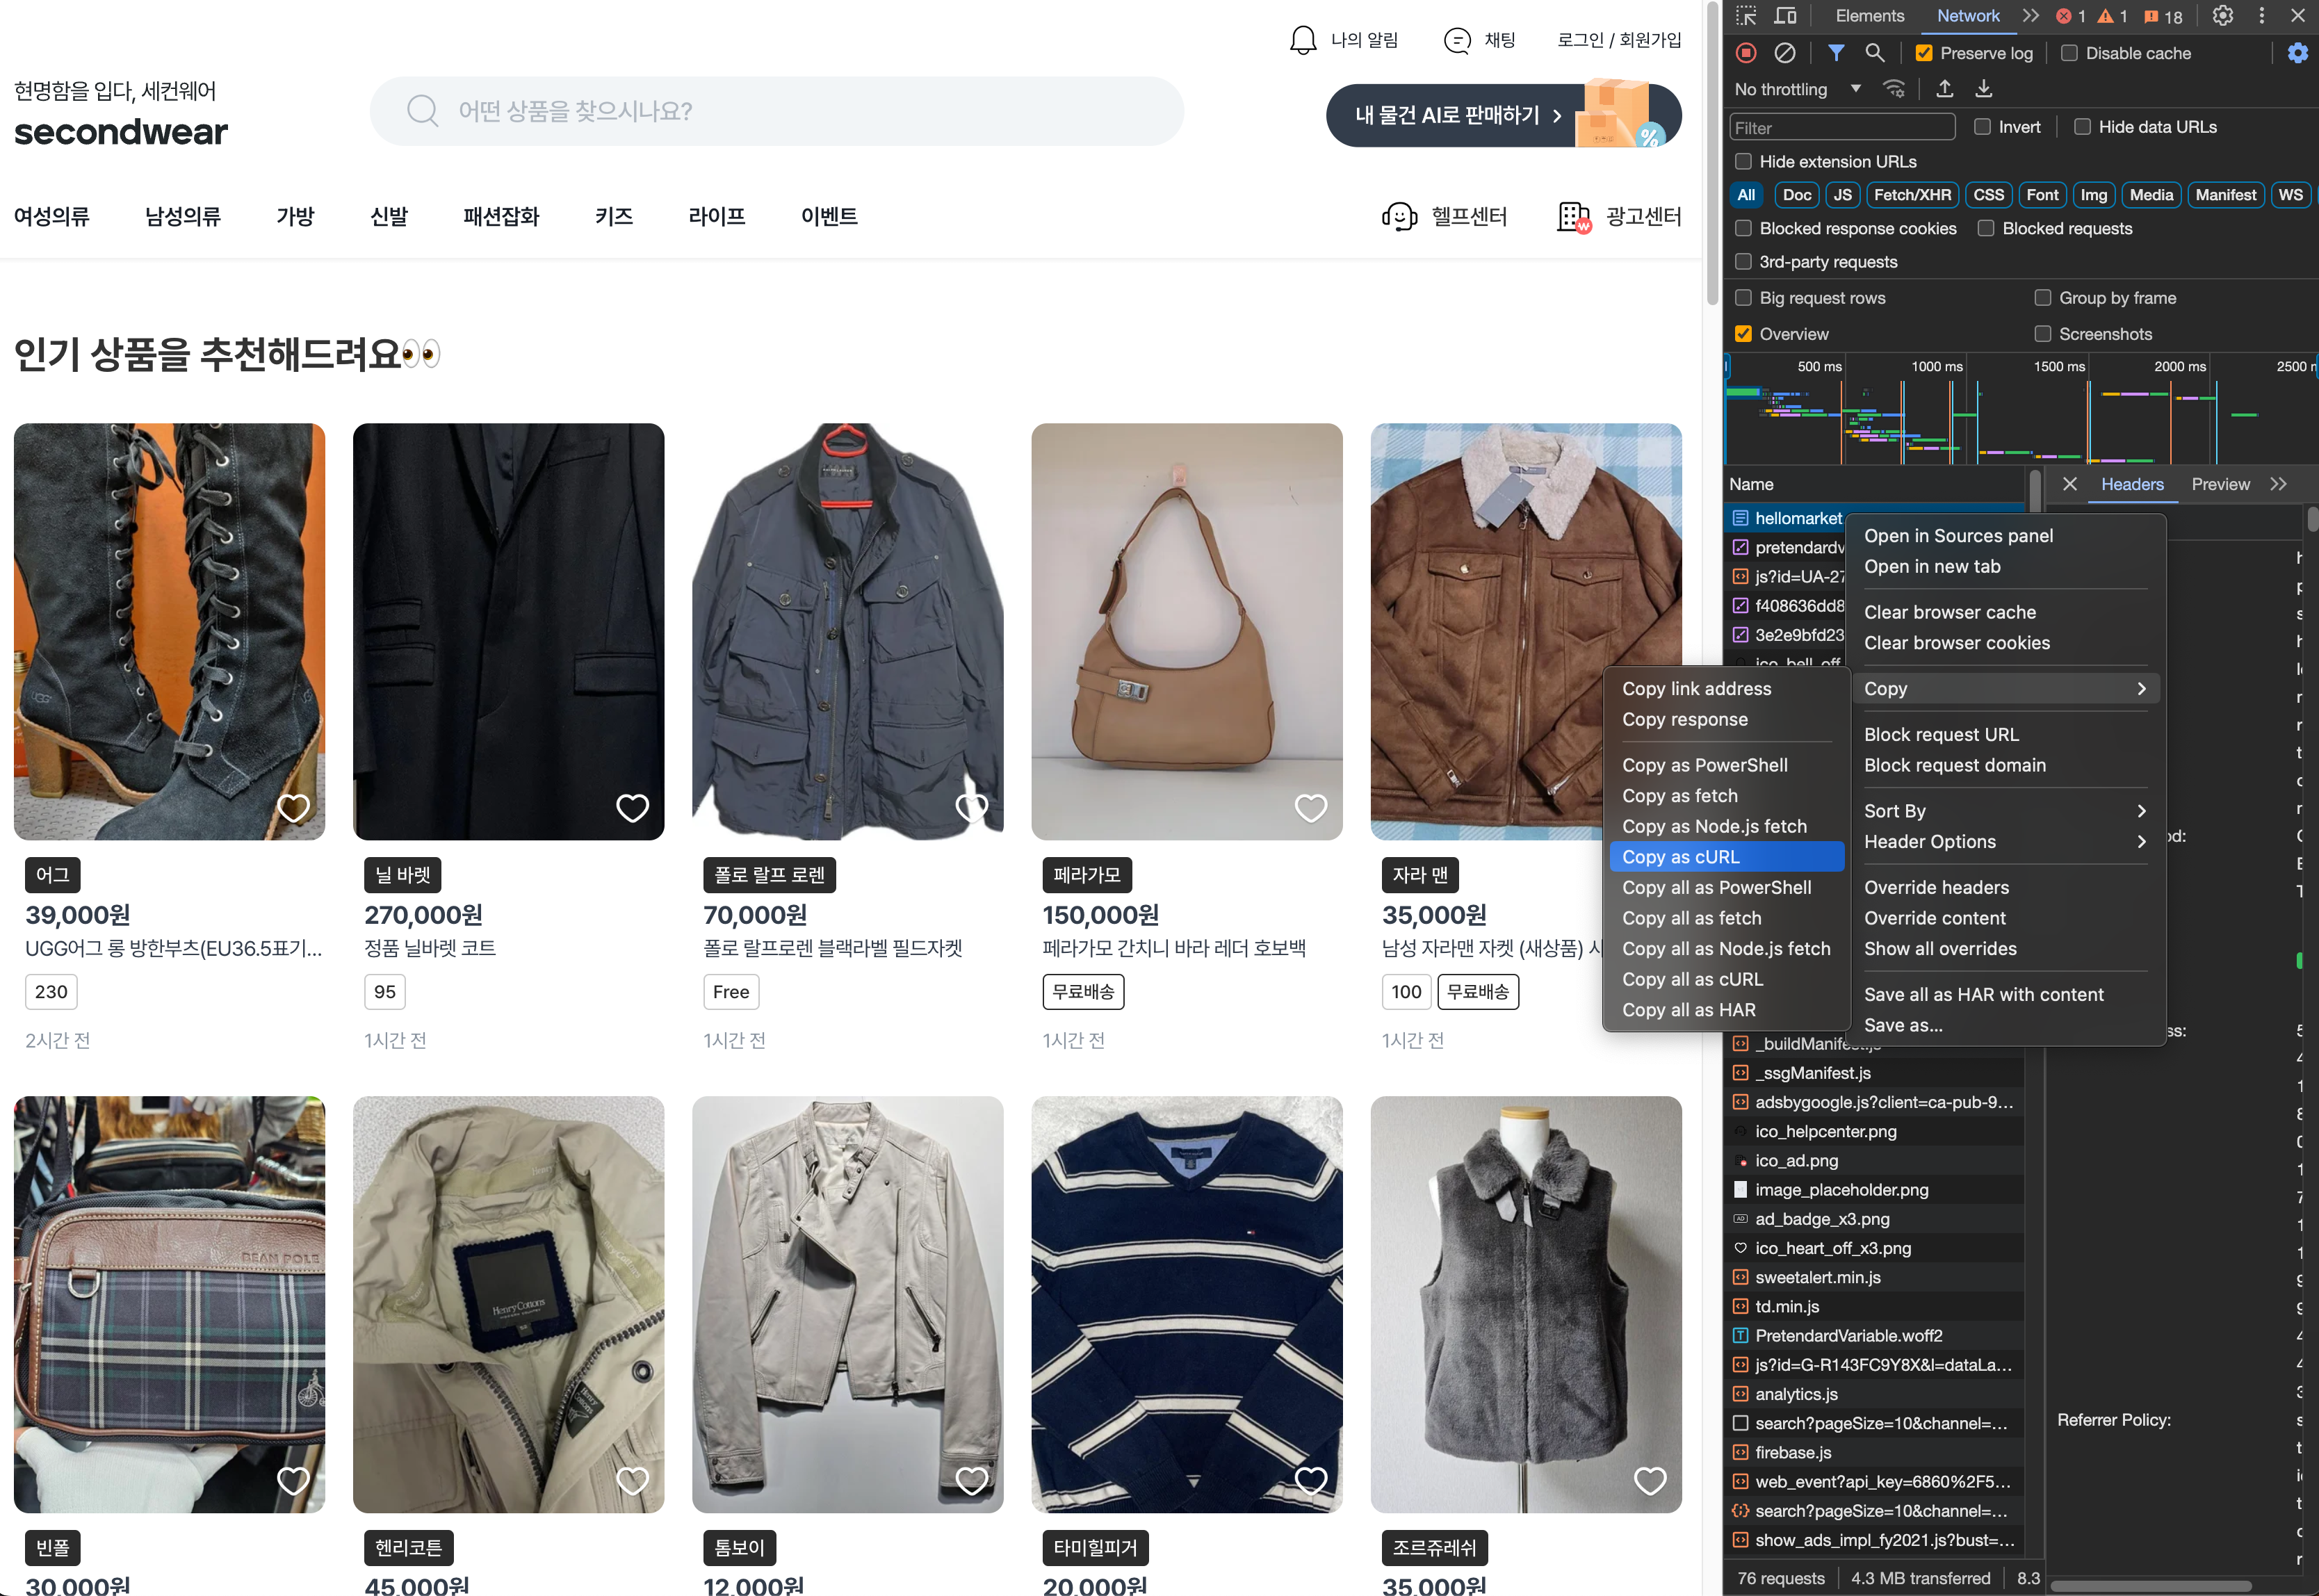Click the import HAR upload icon
This screenshot has height=1596, width=2319.
[1945, 89]
